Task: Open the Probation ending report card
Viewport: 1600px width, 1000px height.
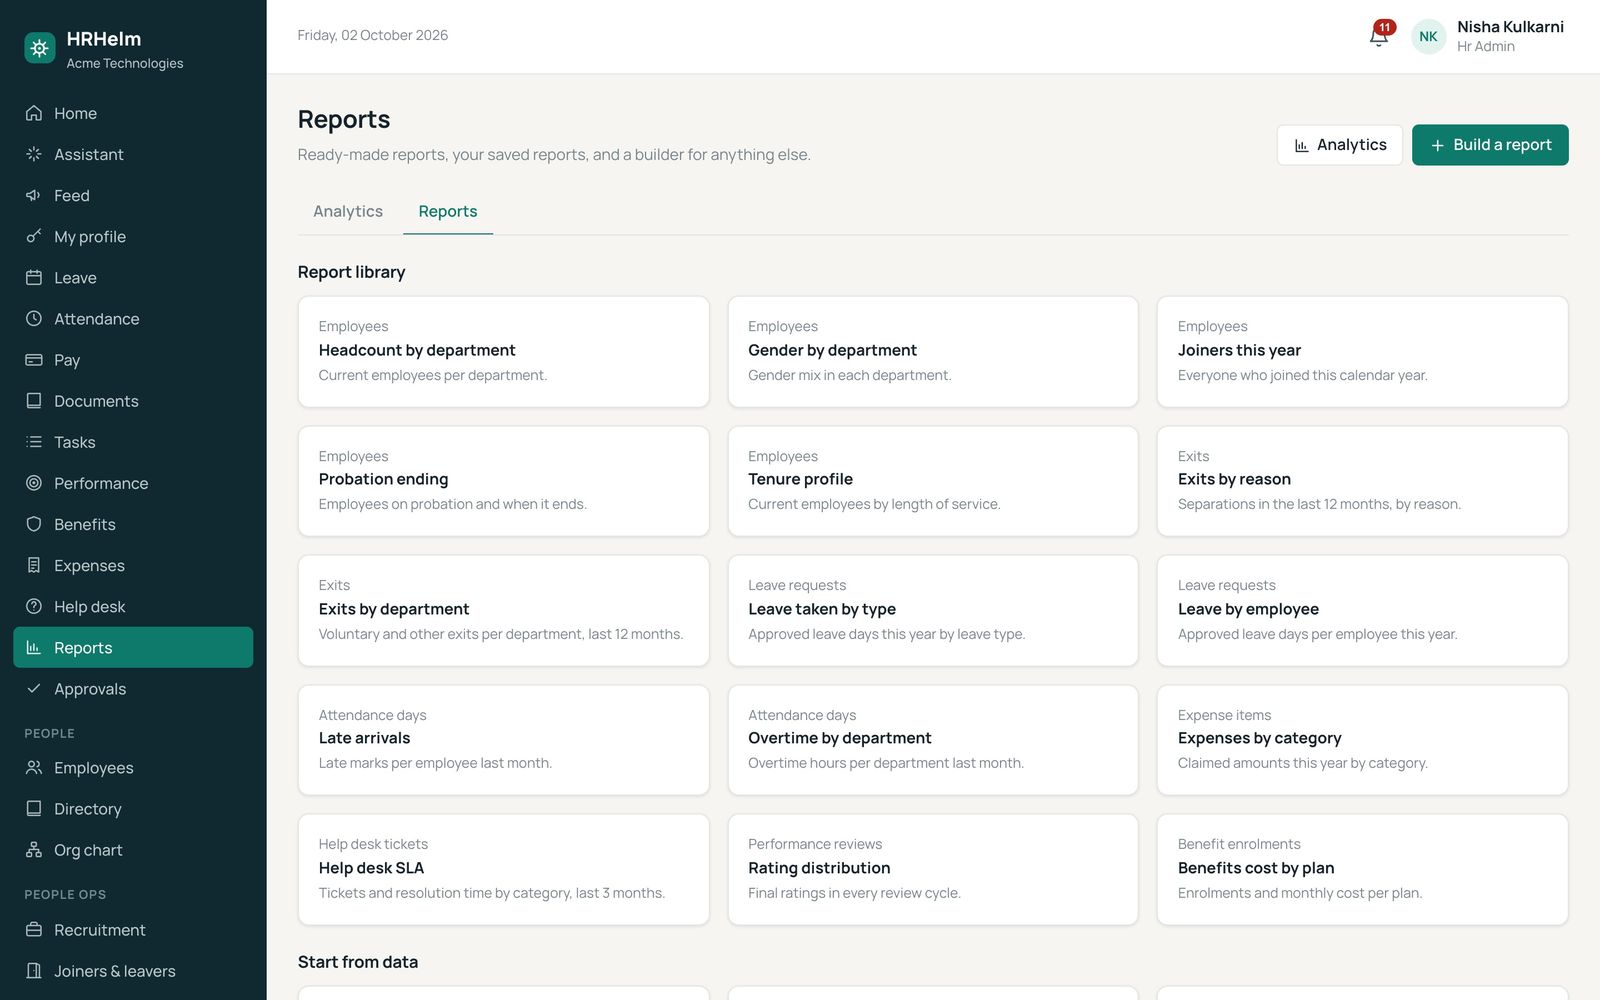Action: click(503, 481)
